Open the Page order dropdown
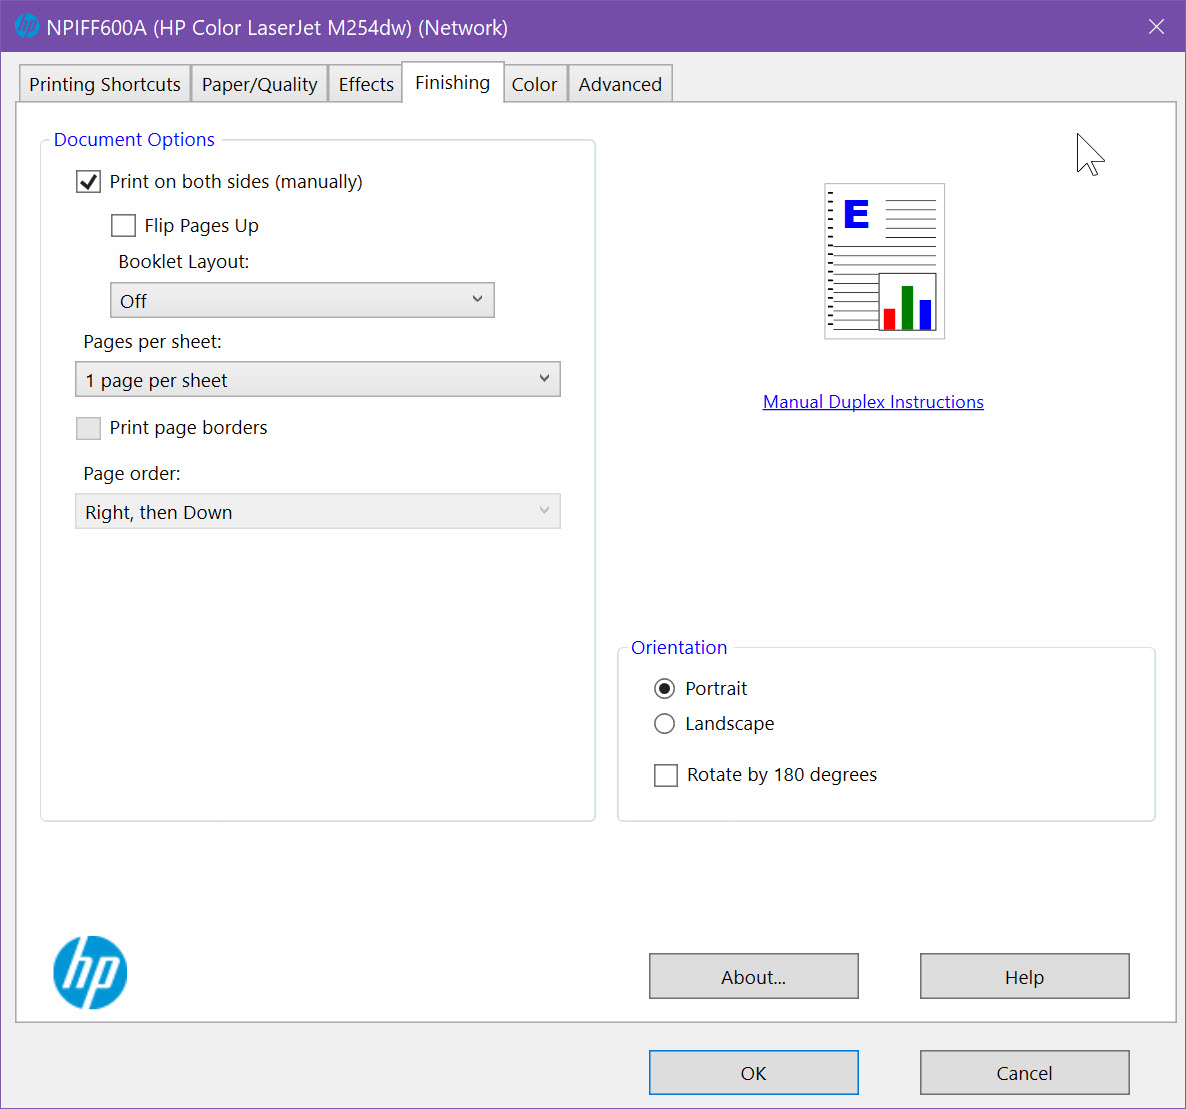1186x1109 pixels. pyautogui.click(x=318, y=511)
